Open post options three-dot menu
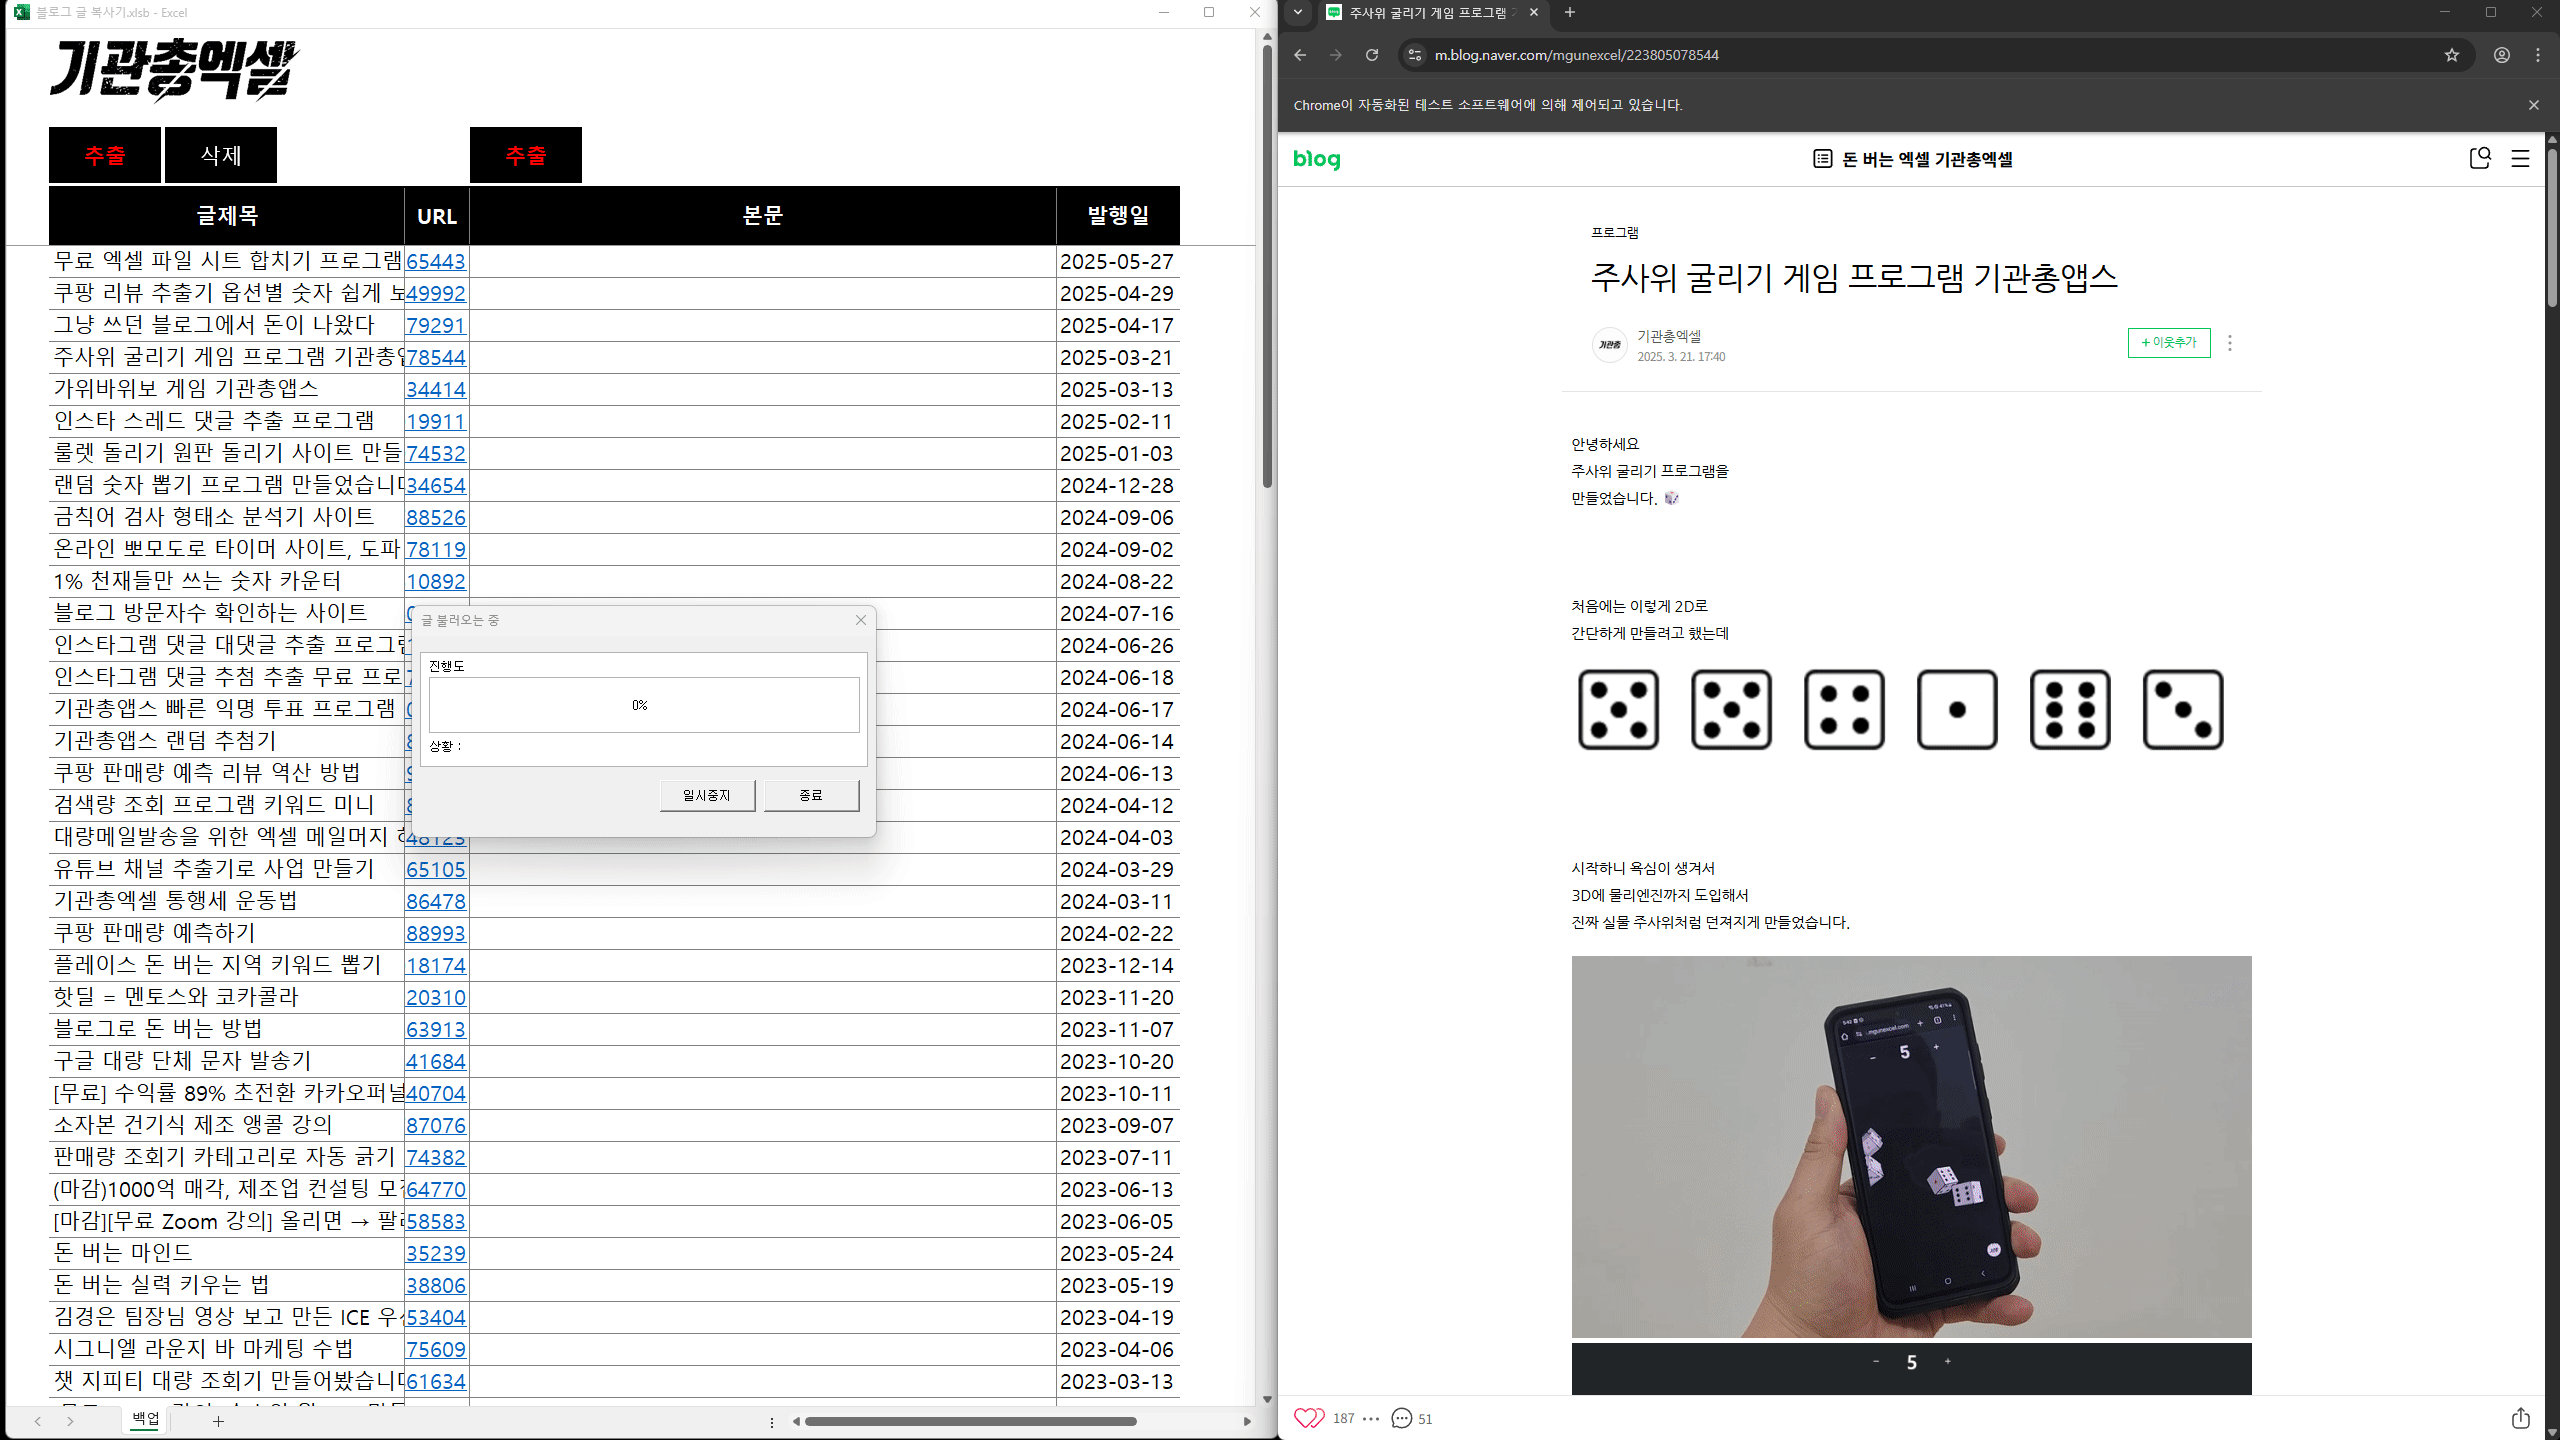Image resolution: width=2560 pixels, height=1440 pixels. (2229, 343)
